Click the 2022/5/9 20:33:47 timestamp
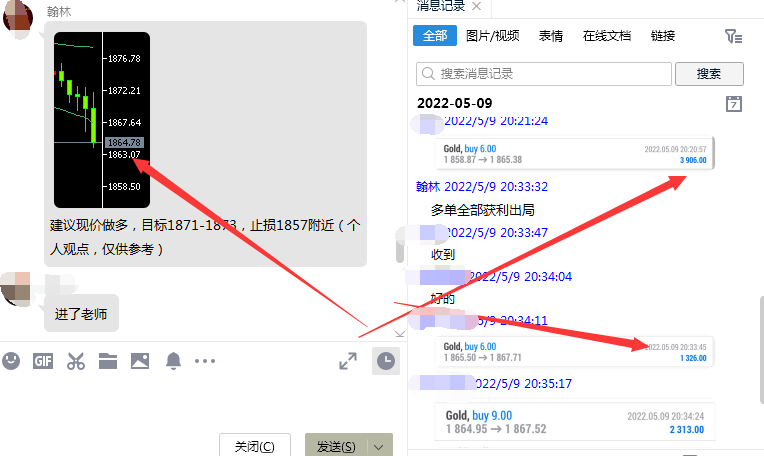764x456 pixels. (496, 233)
